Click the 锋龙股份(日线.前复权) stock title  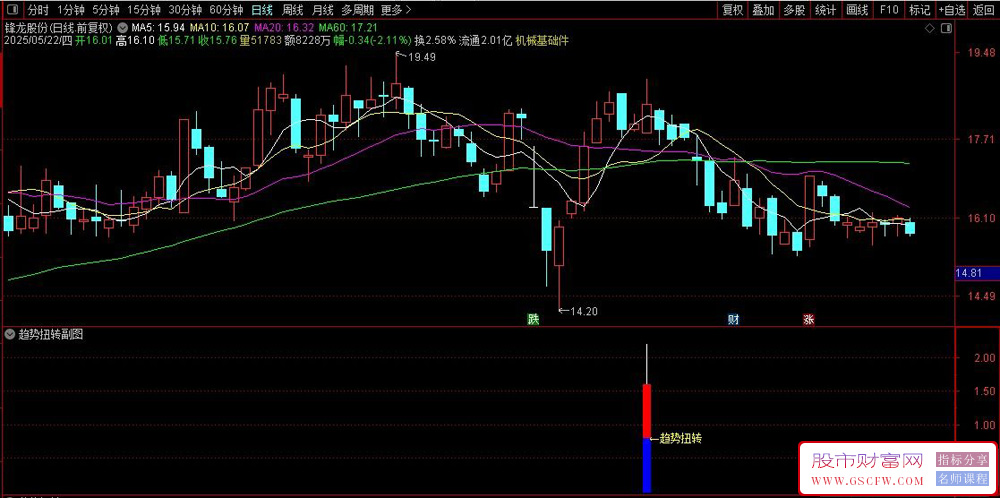tap(59, 29)
